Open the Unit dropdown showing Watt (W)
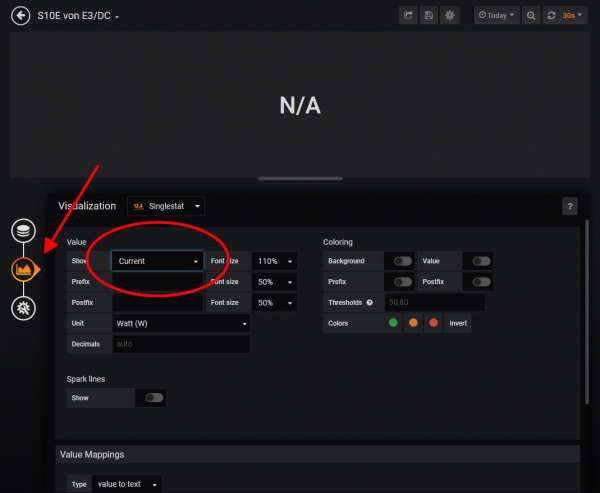 [180, 324]
